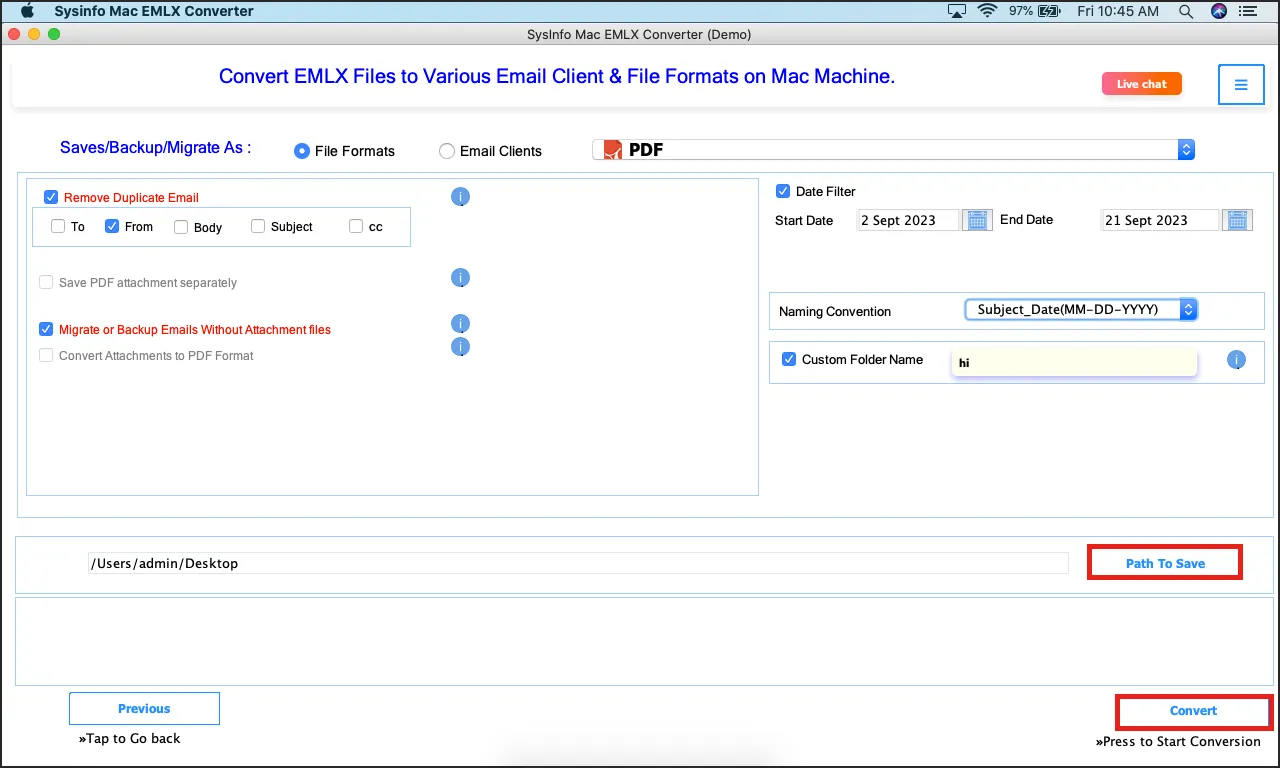Click the menu bar clock Fri 10:45 AM
The width and height of the screenshot is (1280, 768).
1118,11
